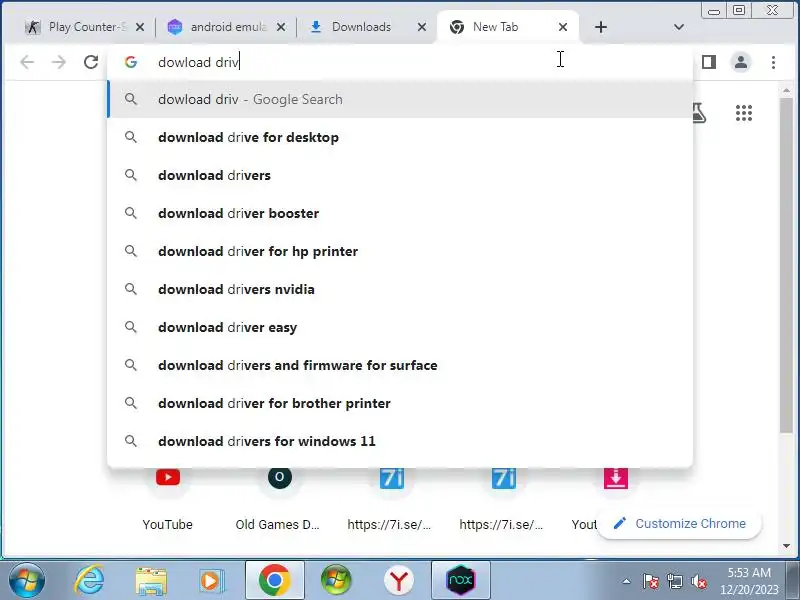This screenshot has width=800, height=600.
Task: Choose 'download drive for desktop' suggestion
Action: point(400,137)
